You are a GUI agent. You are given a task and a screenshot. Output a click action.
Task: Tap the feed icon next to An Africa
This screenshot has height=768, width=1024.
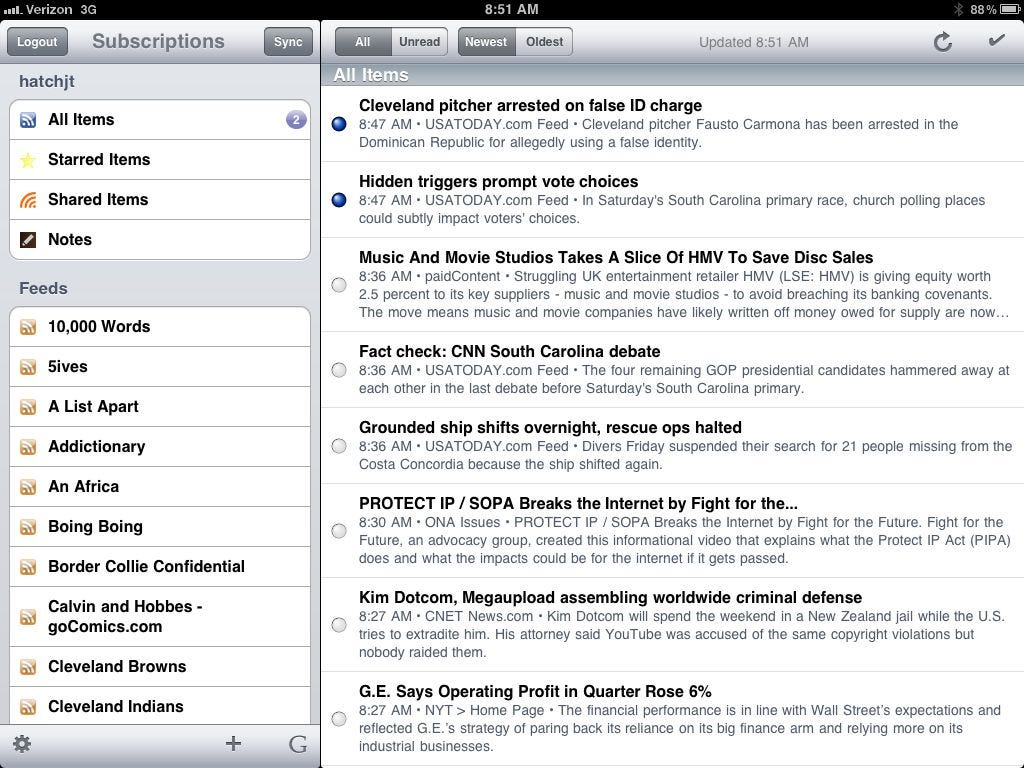(28, 487)
